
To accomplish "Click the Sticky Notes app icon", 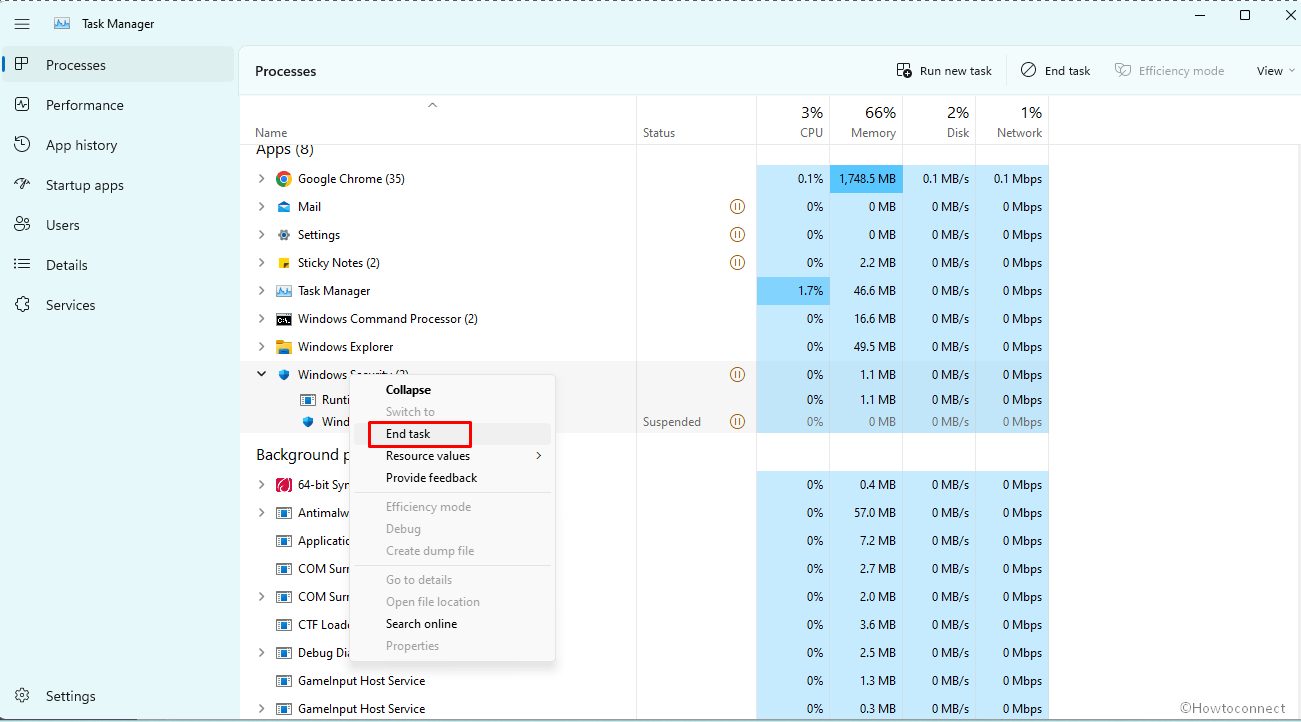I will pyautogui.click(x=284, y=263).
